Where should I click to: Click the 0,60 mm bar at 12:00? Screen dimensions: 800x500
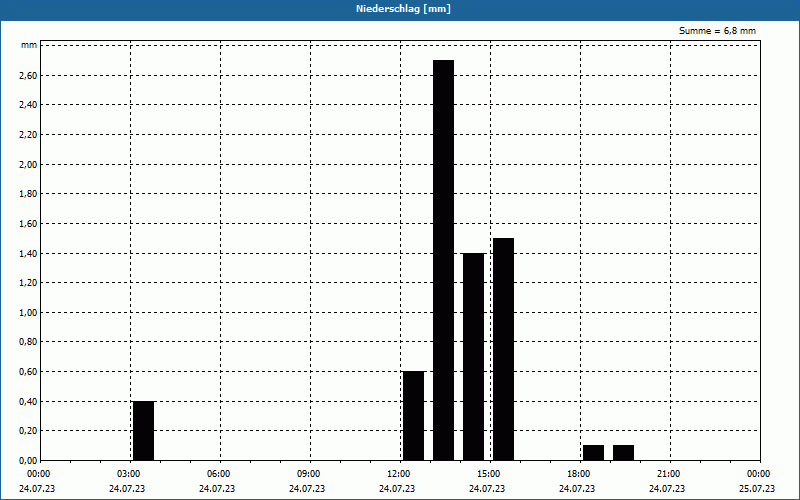413,416
